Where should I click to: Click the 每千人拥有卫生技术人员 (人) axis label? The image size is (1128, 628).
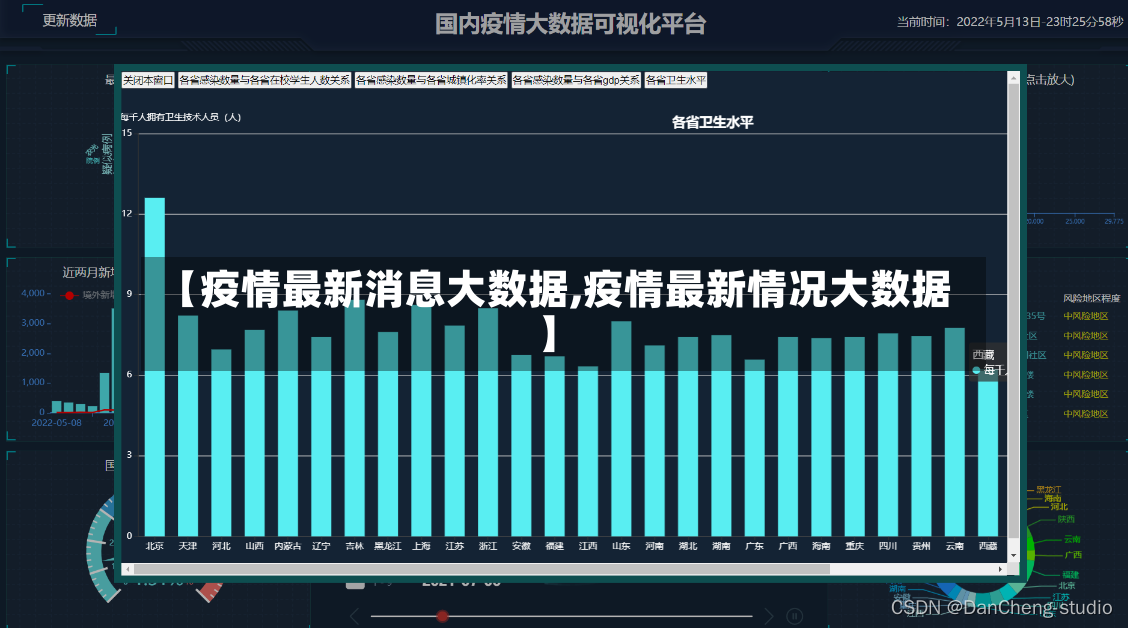coord(181,117)
